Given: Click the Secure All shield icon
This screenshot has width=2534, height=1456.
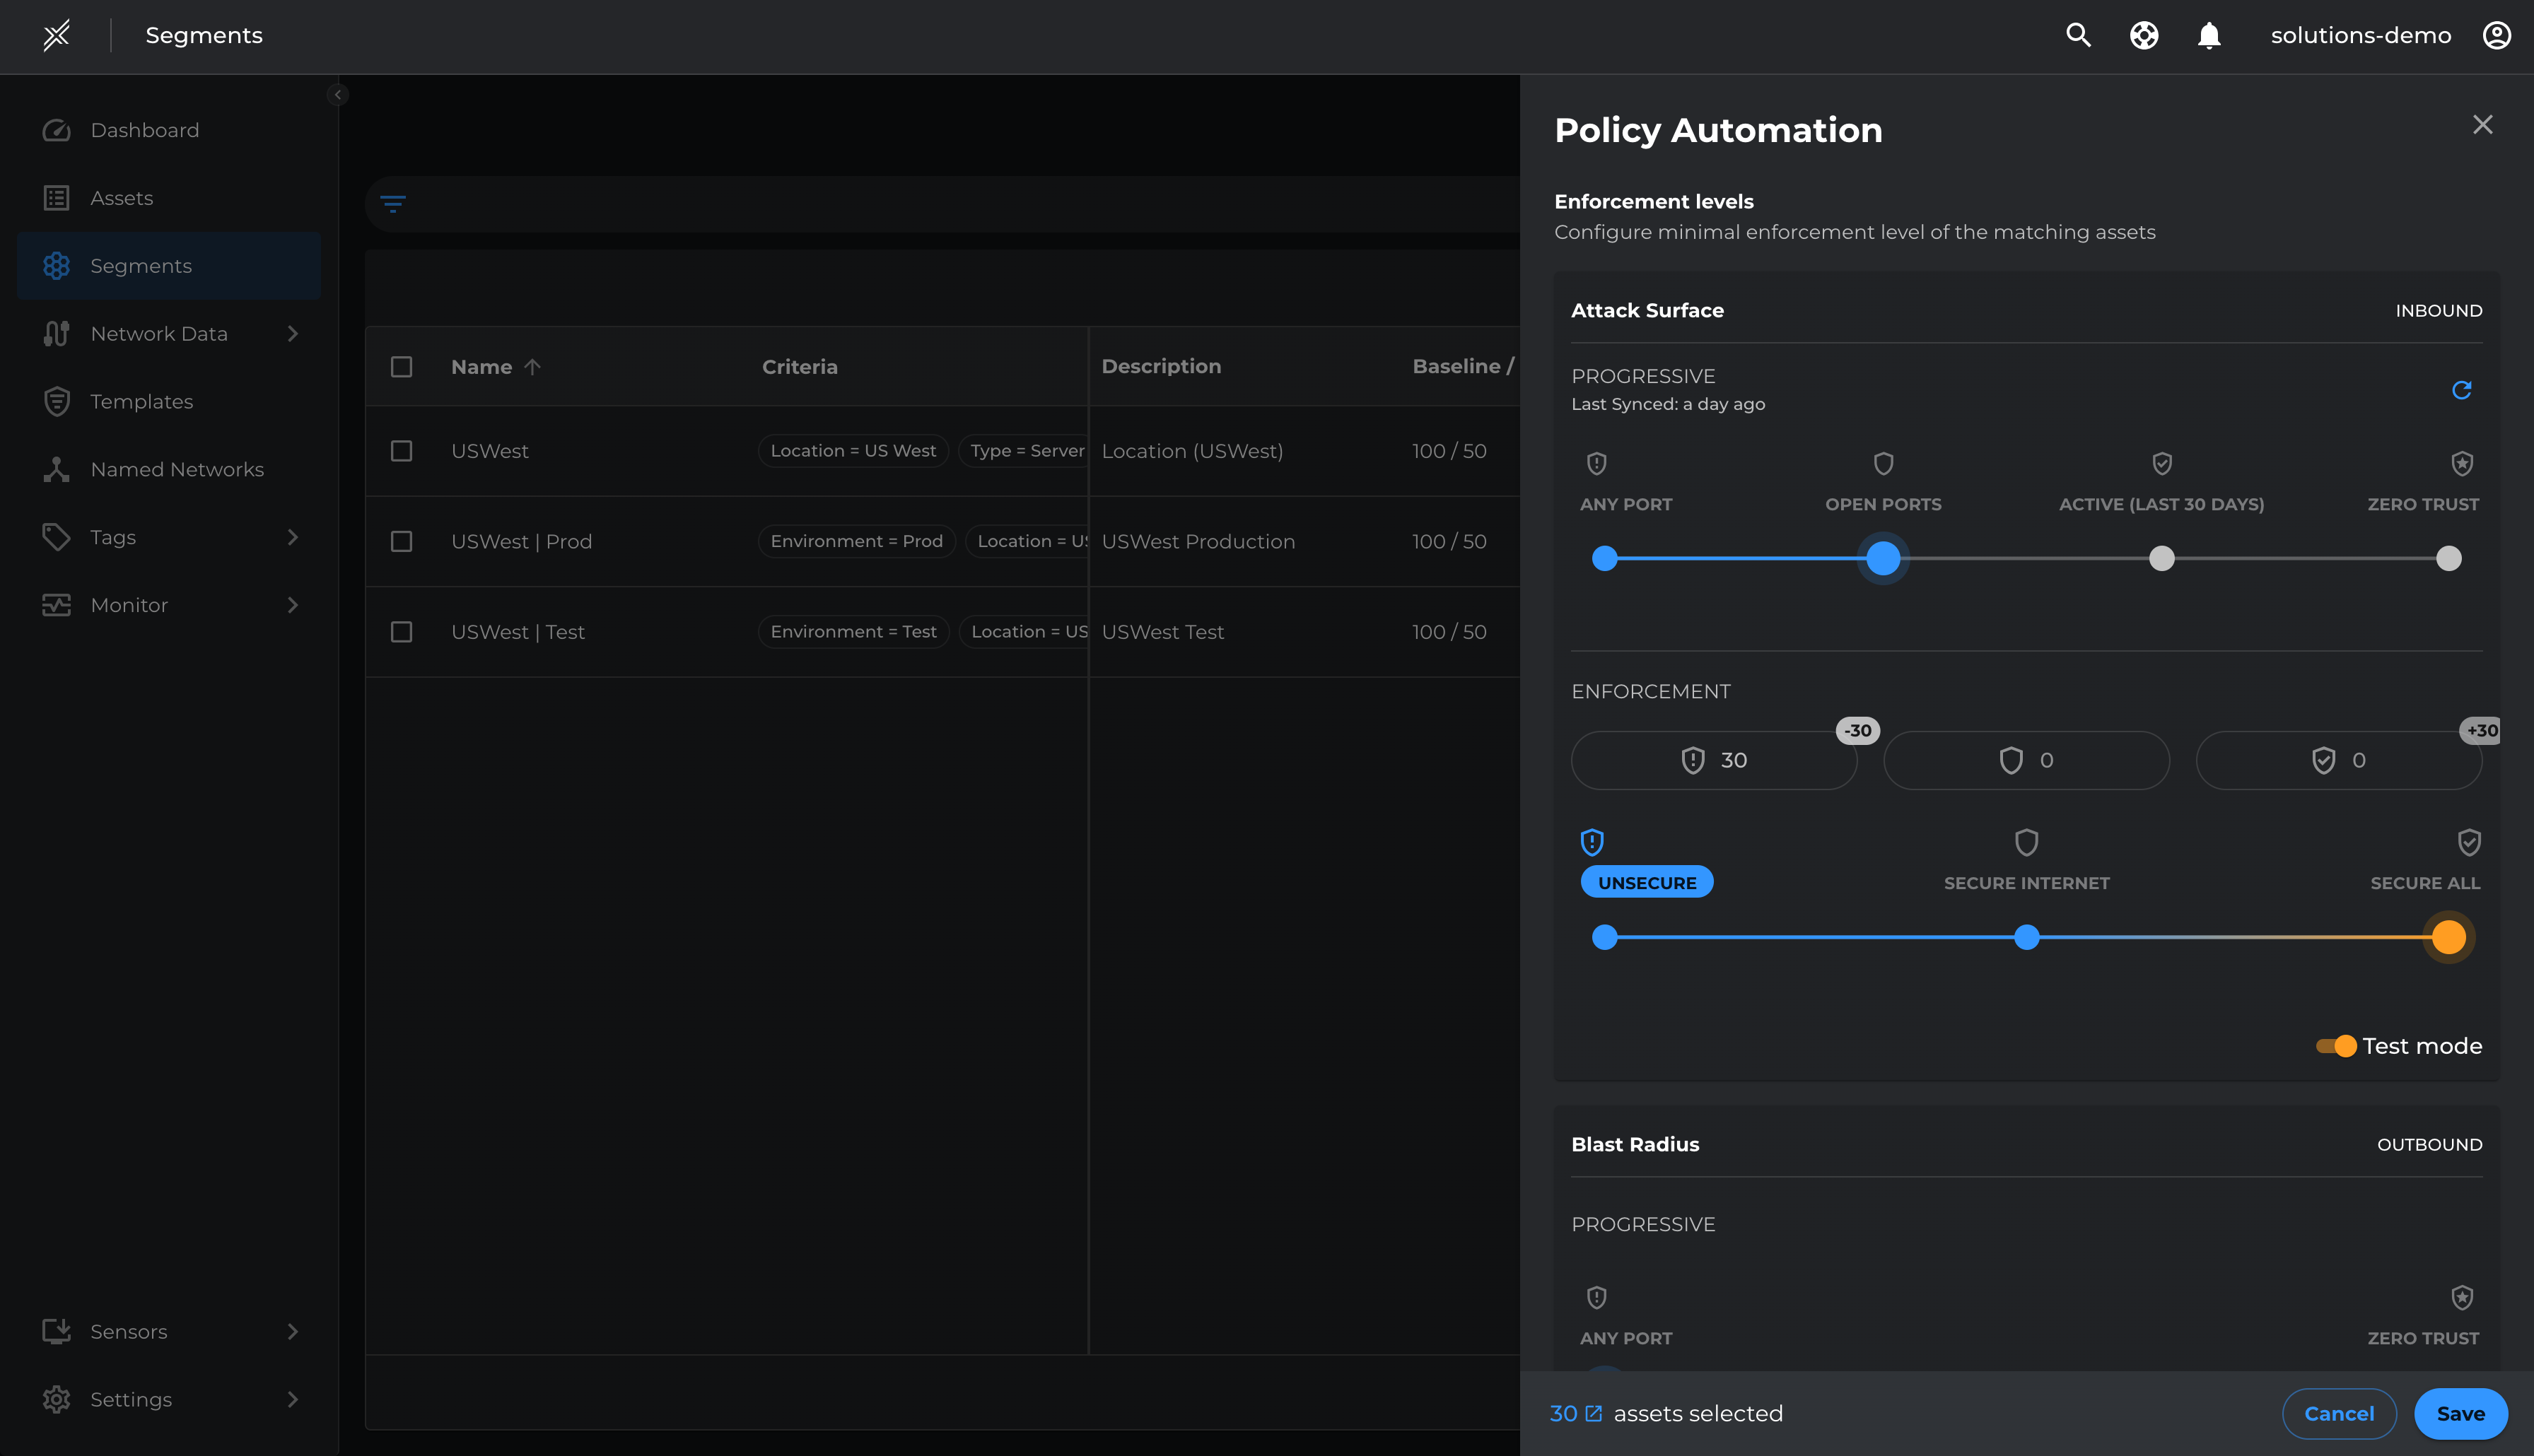Looking at the screenshot, I should coord(2468,842).
